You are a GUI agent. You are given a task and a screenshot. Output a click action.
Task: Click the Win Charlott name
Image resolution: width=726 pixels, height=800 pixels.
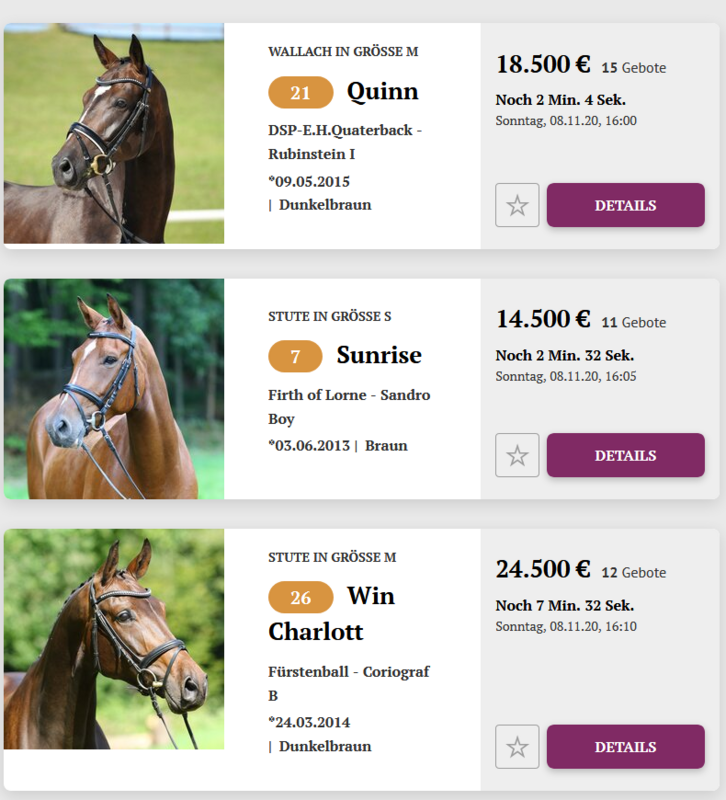coord(331,614)
